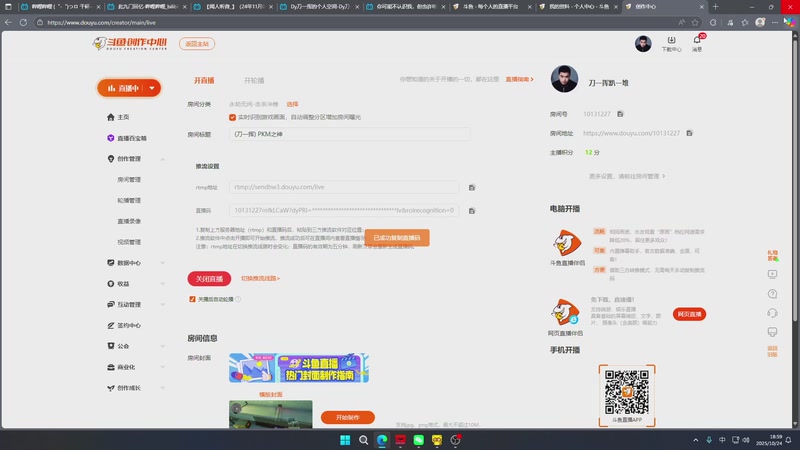Open the green WeChat taskbar icon

(419, 440)
